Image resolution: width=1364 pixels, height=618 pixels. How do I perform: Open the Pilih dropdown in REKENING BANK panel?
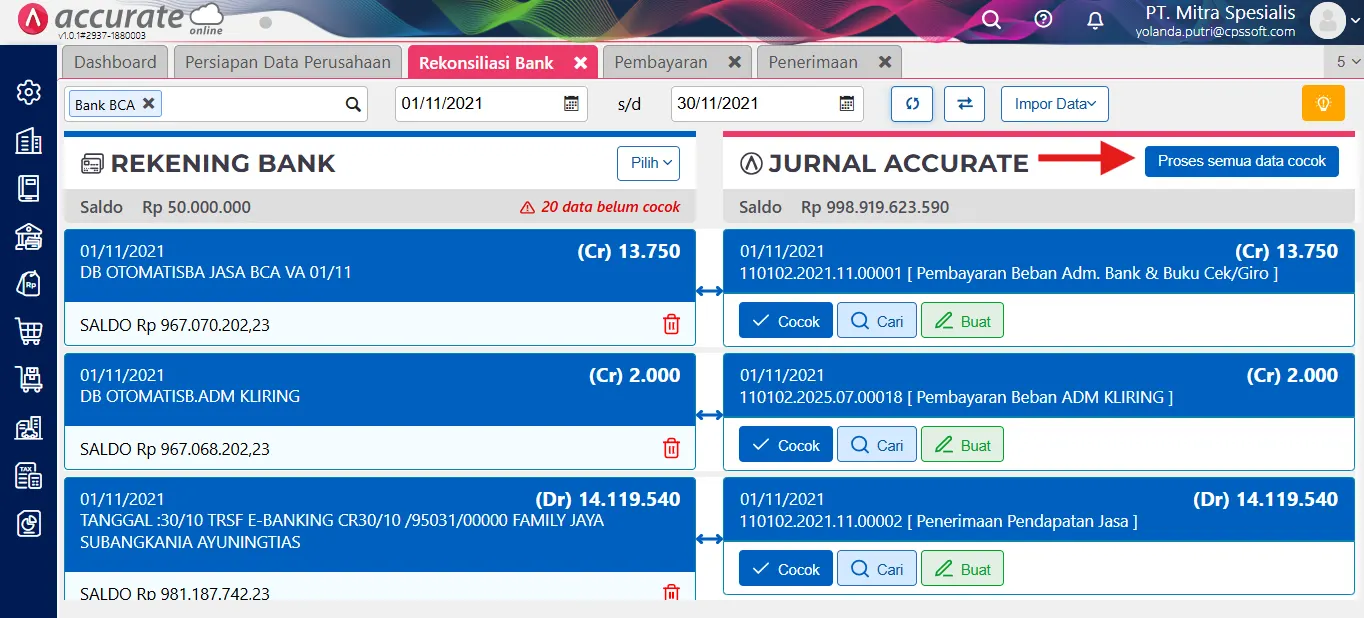(x=648, y=163)
